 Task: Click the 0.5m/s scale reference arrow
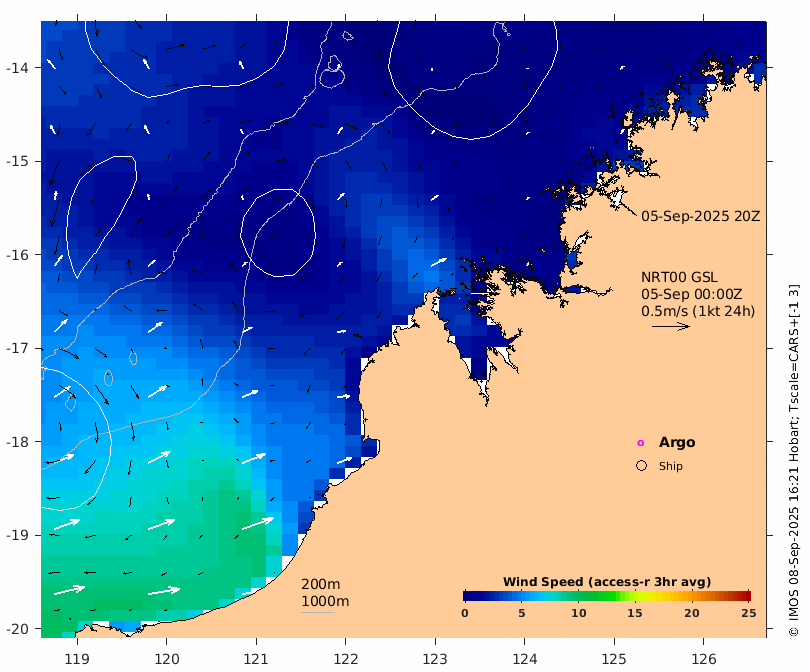pyautogui.click(x=671, y=326)
